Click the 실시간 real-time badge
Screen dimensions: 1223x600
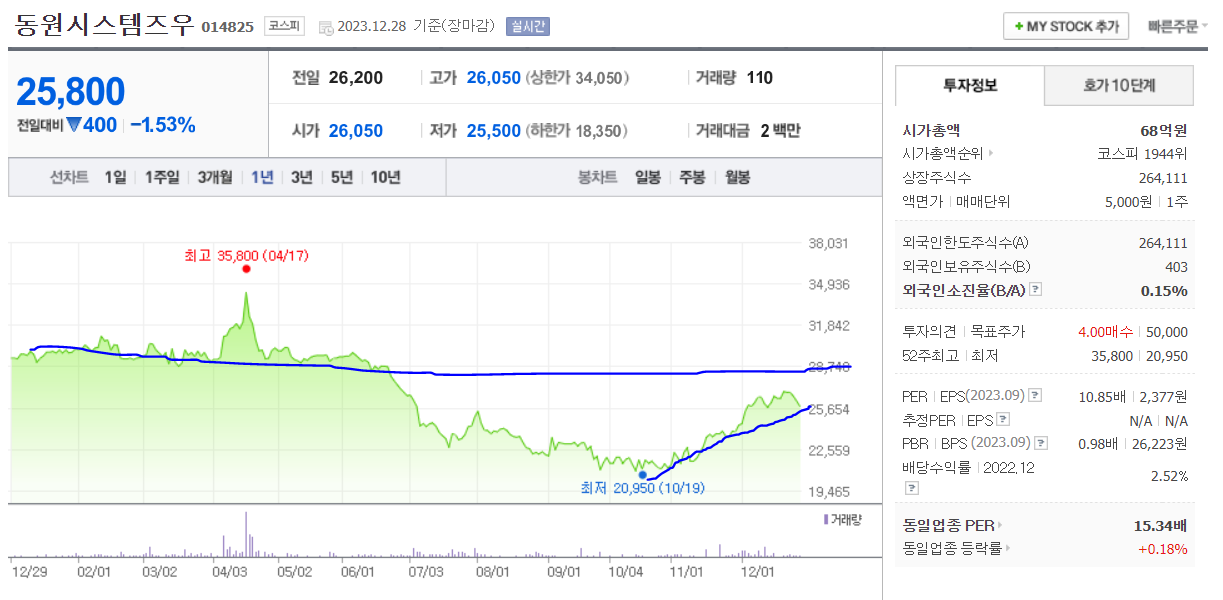[x=527, y=27]
